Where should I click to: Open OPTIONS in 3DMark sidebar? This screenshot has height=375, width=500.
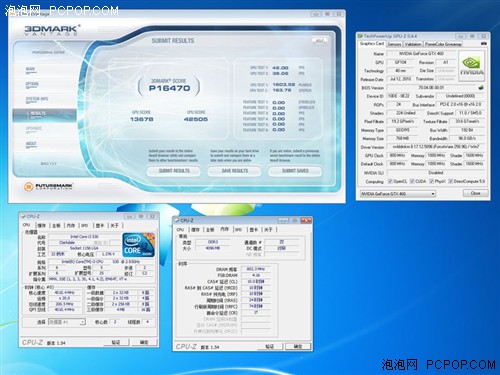pos(32,84)
